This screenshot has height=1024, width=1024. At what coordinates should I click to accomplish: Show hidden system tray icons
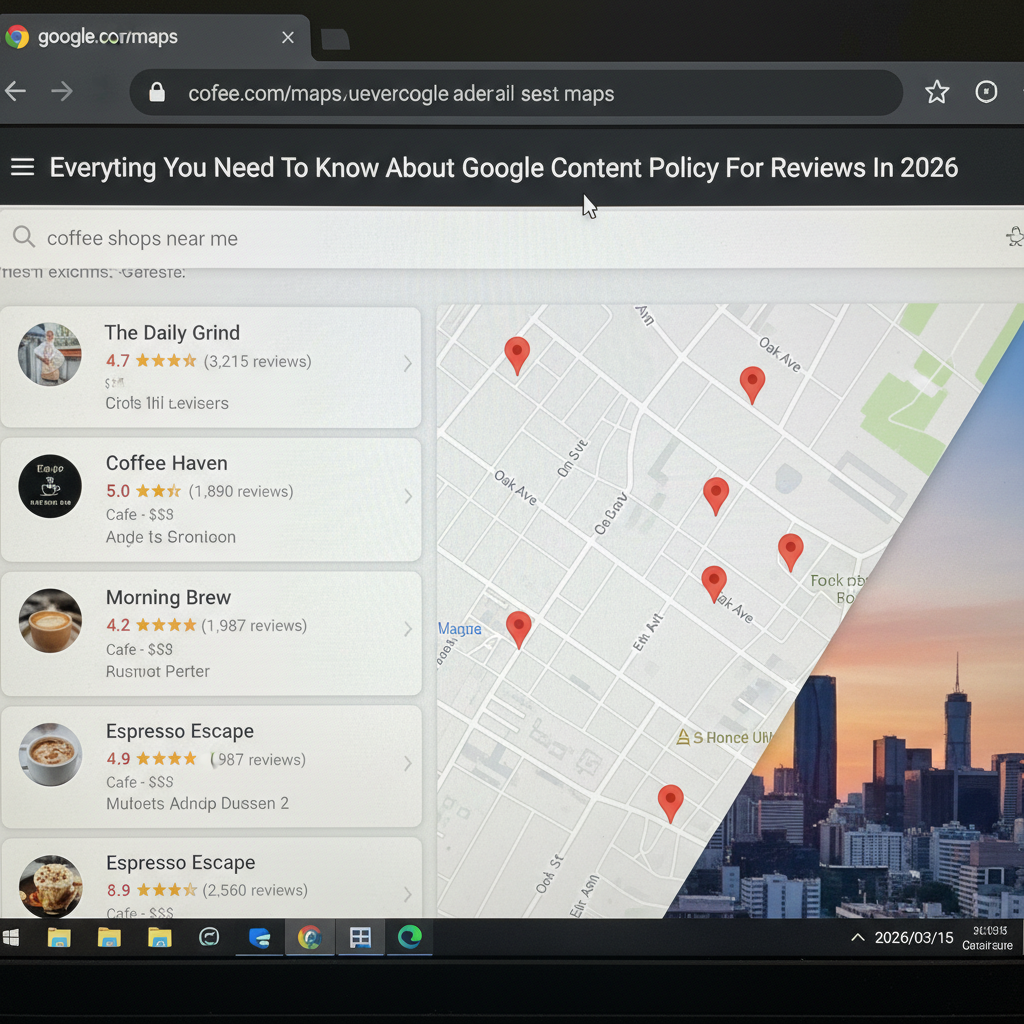tap(857, 938)
